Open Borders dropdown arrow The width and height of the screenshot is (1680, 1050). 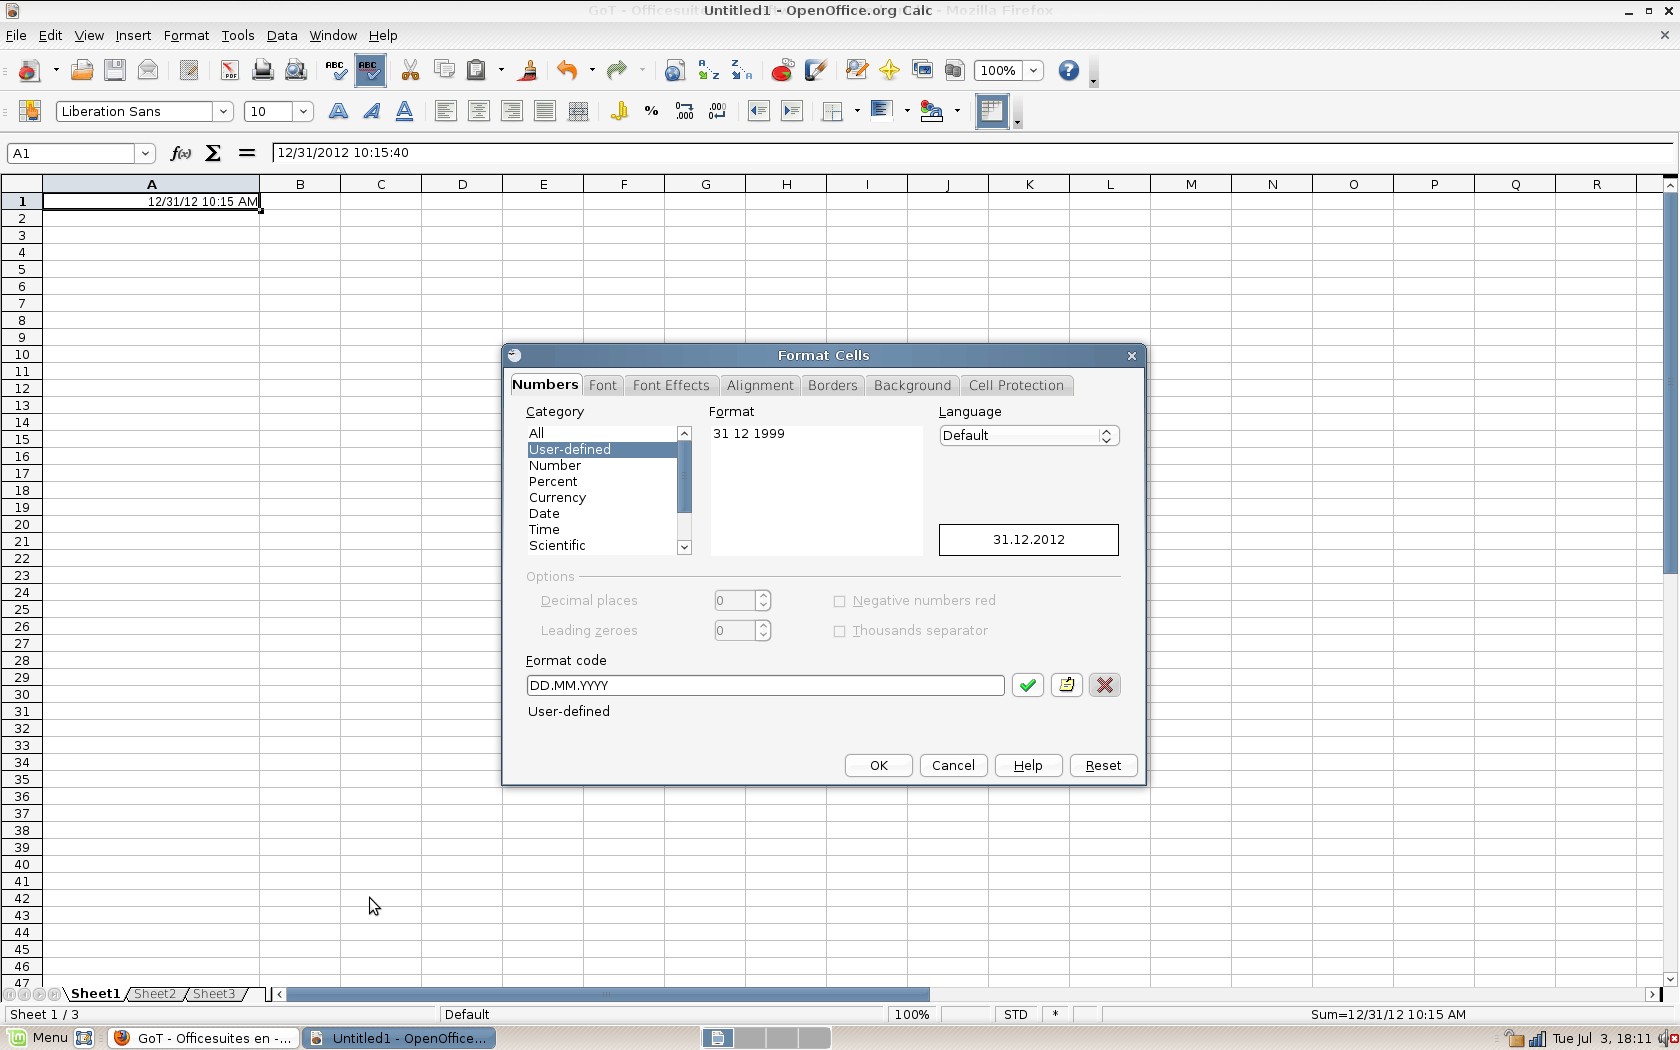[x=857, y=111]
